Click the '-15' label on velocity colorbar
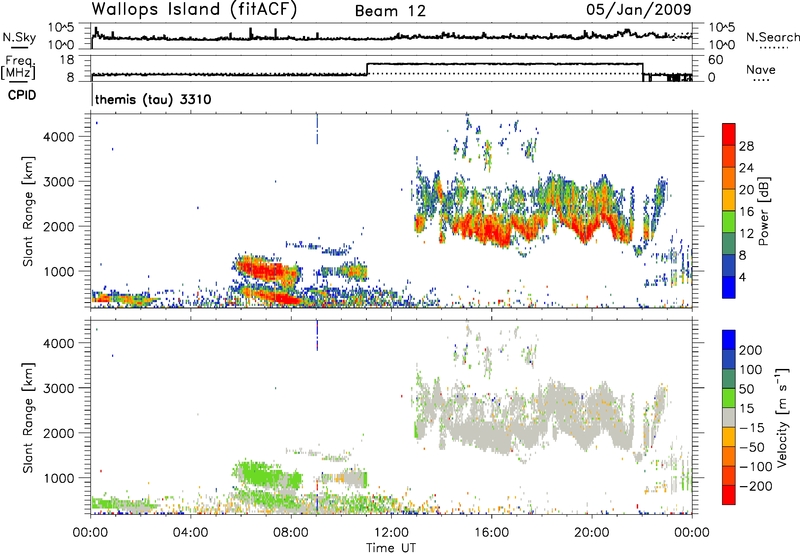The image size is (800, 554). pyautogui.click(x=752, y=428)
